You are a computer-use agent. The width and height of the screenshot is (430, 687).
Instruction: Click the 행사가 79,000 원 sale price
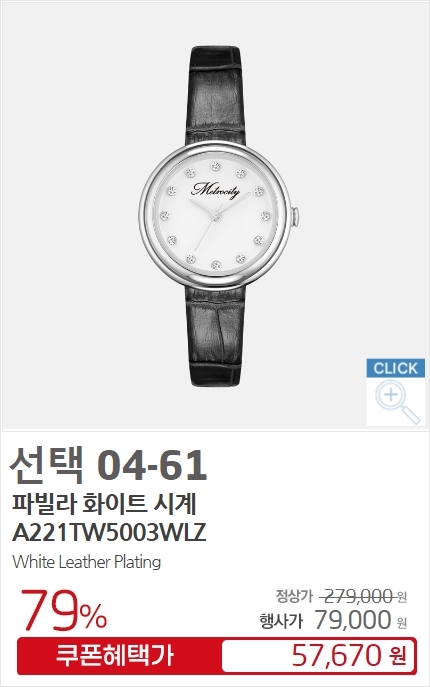click(x=333, y=620)
